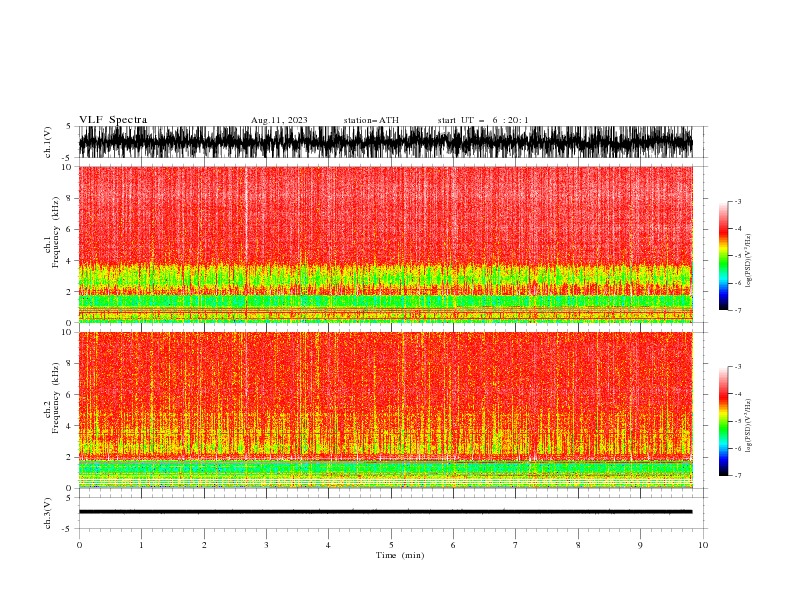792x612 pixels.
Task: Click inside the ch.1 spectrogram panel
Action: tap(385, 244)
